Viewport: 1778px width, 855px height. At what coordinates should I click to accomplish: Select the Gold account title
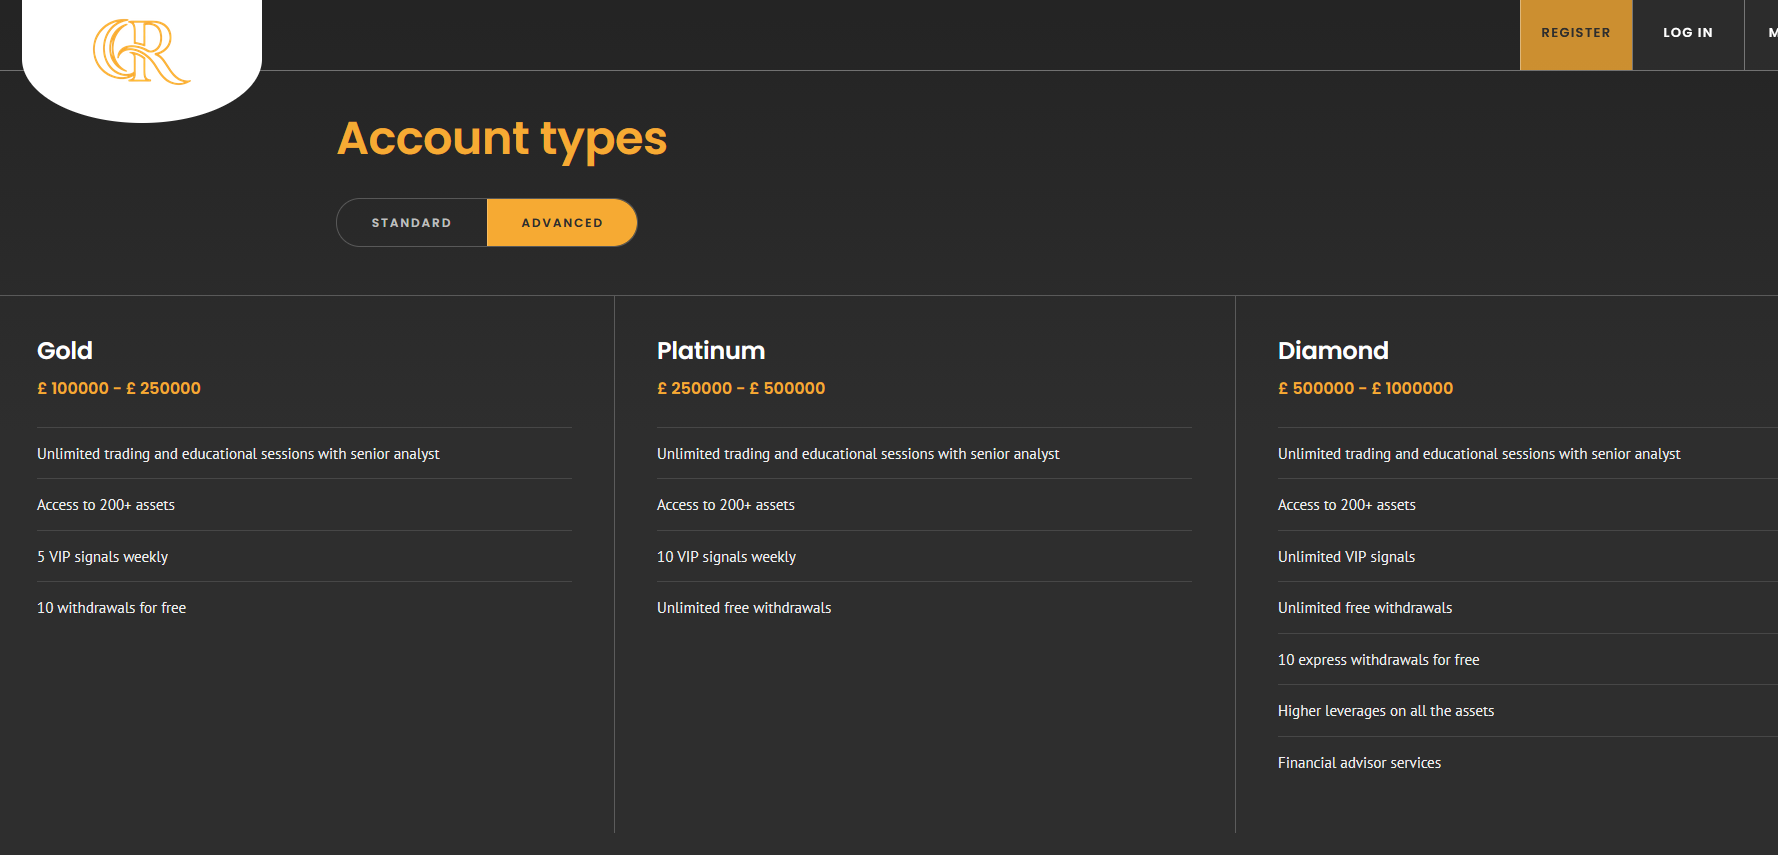65,351
